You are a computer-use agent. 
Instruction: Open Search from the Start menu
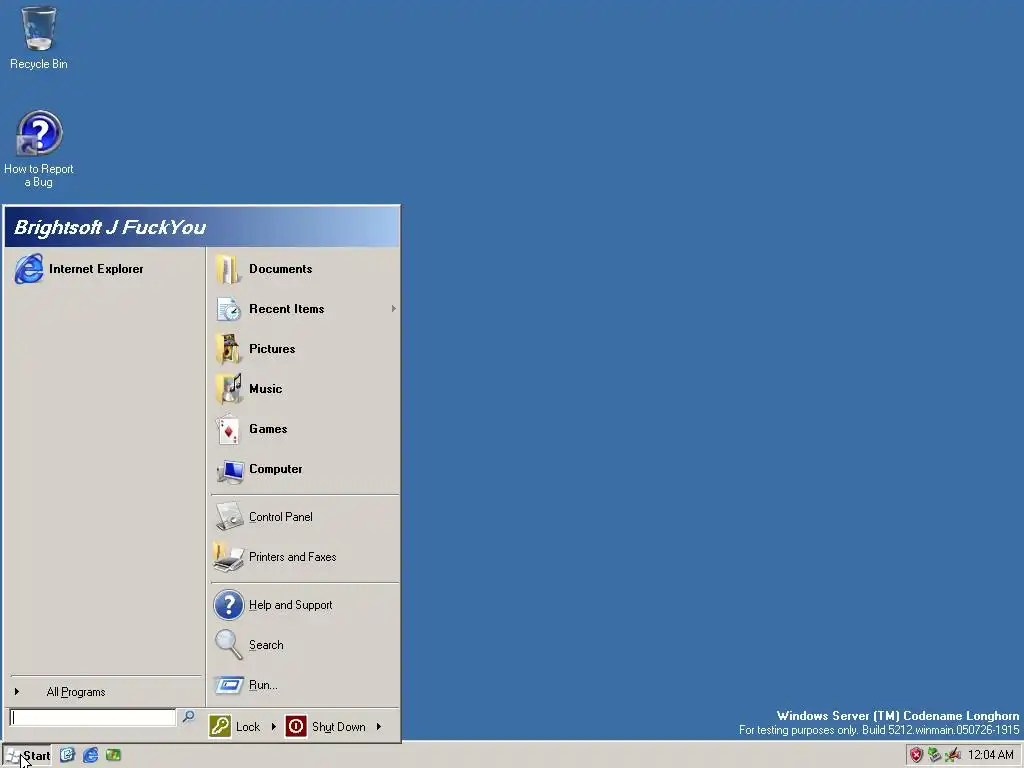pos(304,645)
